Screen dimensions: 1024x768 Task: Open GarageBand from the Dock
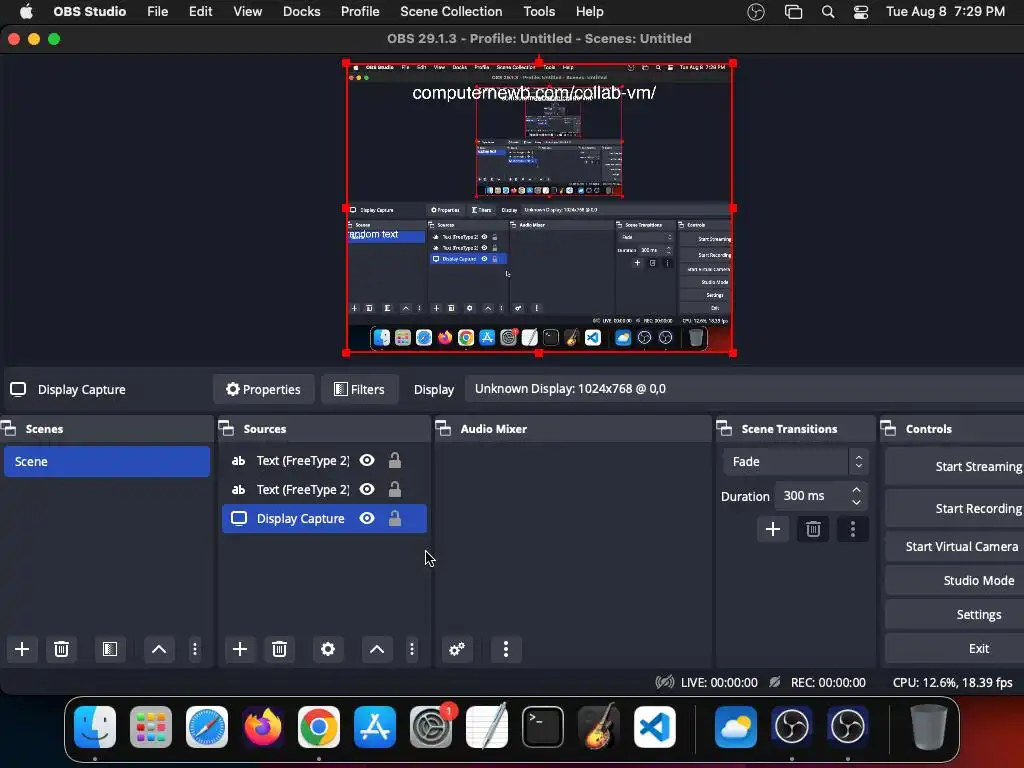pos(599,727)
